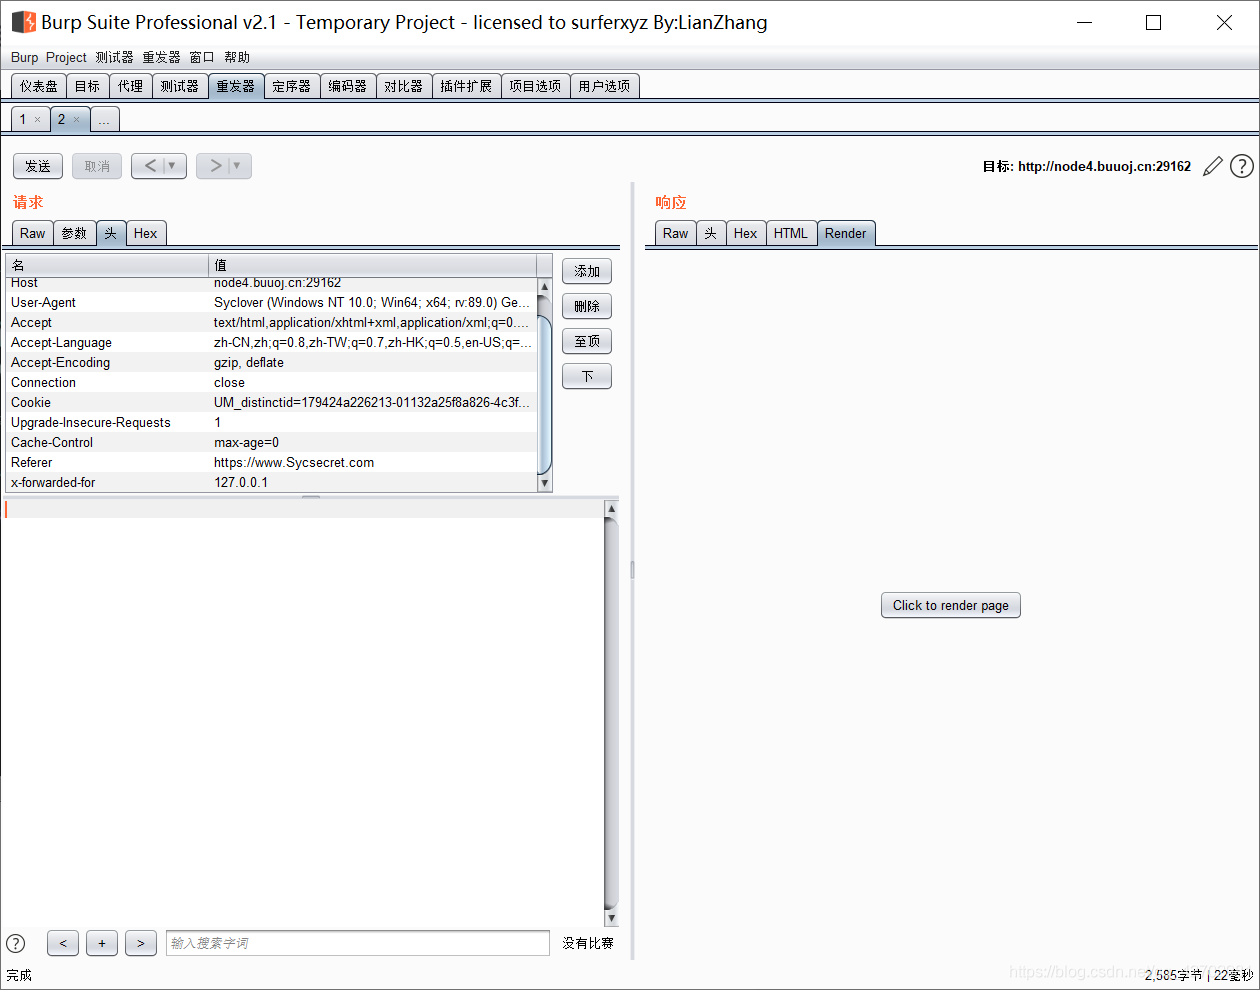
Task: Click headers table scrollbar up arrow
Action: tap(545, 286)
